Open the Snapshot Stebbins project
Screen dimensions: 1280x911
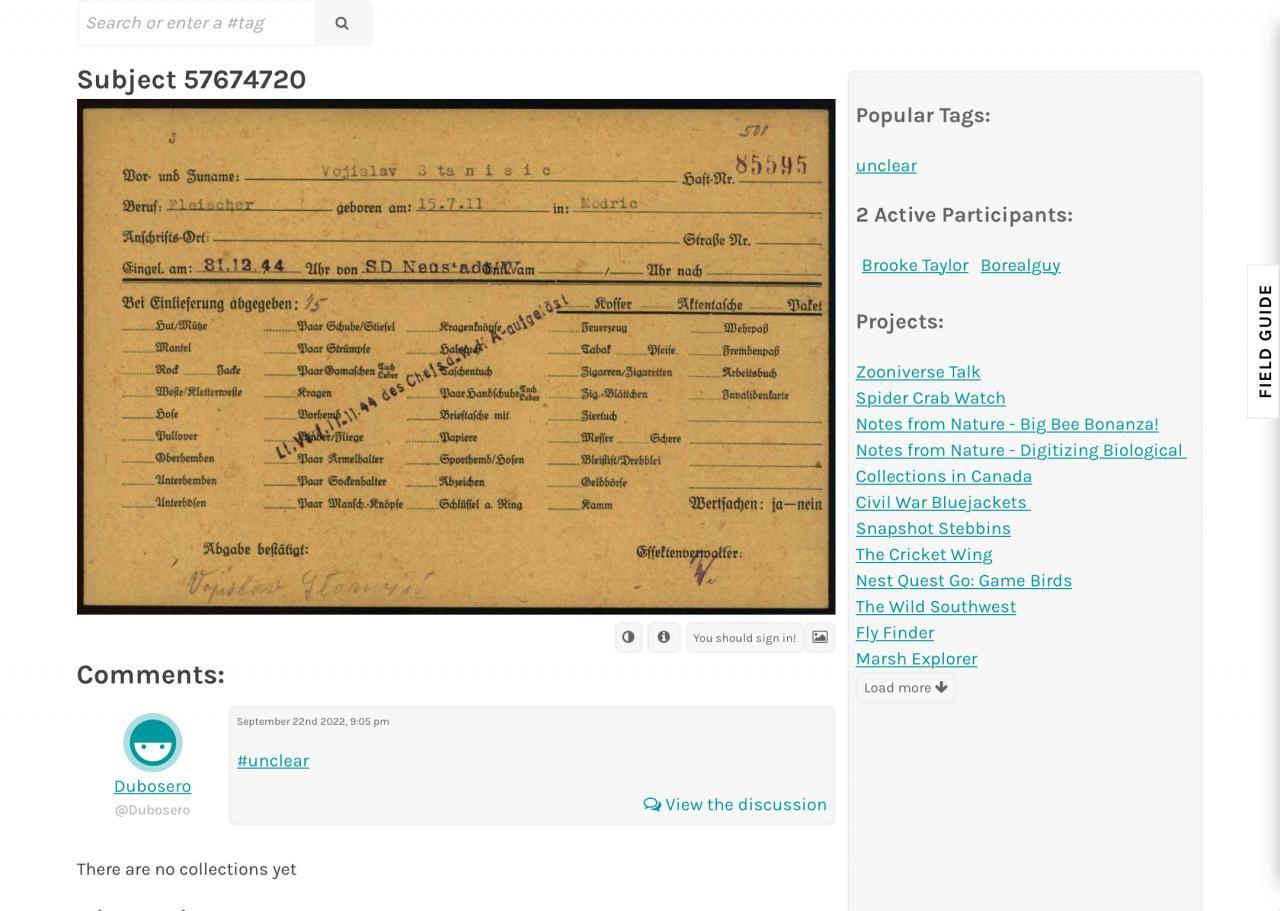[933, 528]
